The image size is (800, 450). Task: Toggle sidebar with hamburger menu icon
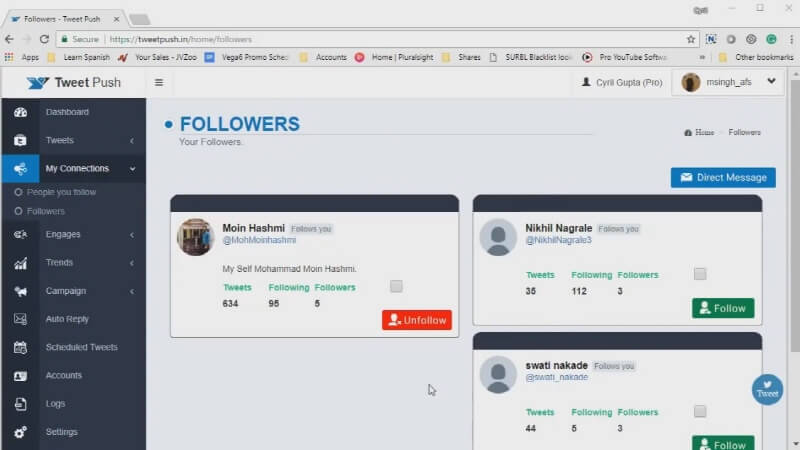159,82
